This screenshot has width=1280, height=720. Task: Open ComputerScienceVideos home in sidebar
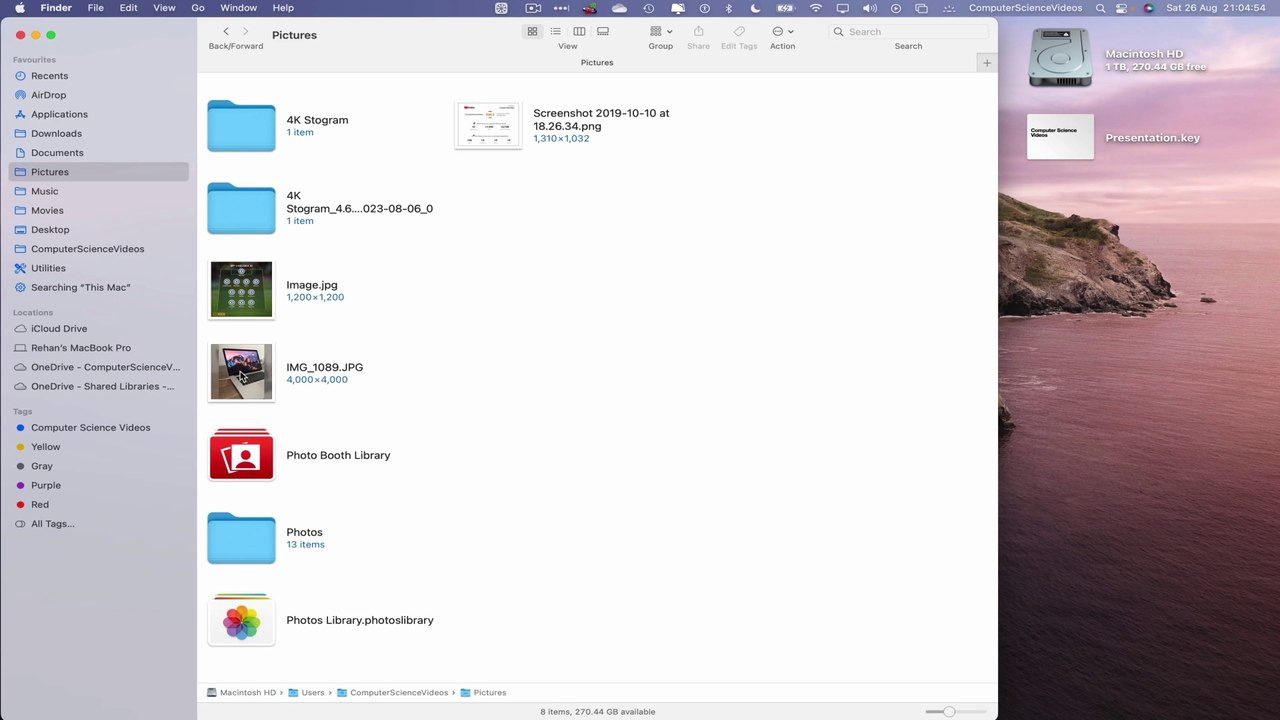pyautogui.click(x=98, y=249)
